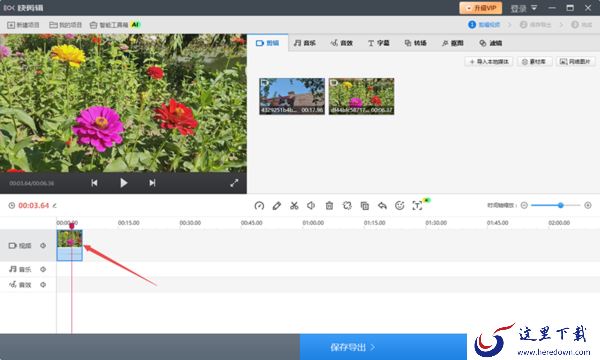Image resolution: width=600 pixels, height=360 pixels.
Task: Open 我的项目 in the top toolbar
Action: [66, 25]
